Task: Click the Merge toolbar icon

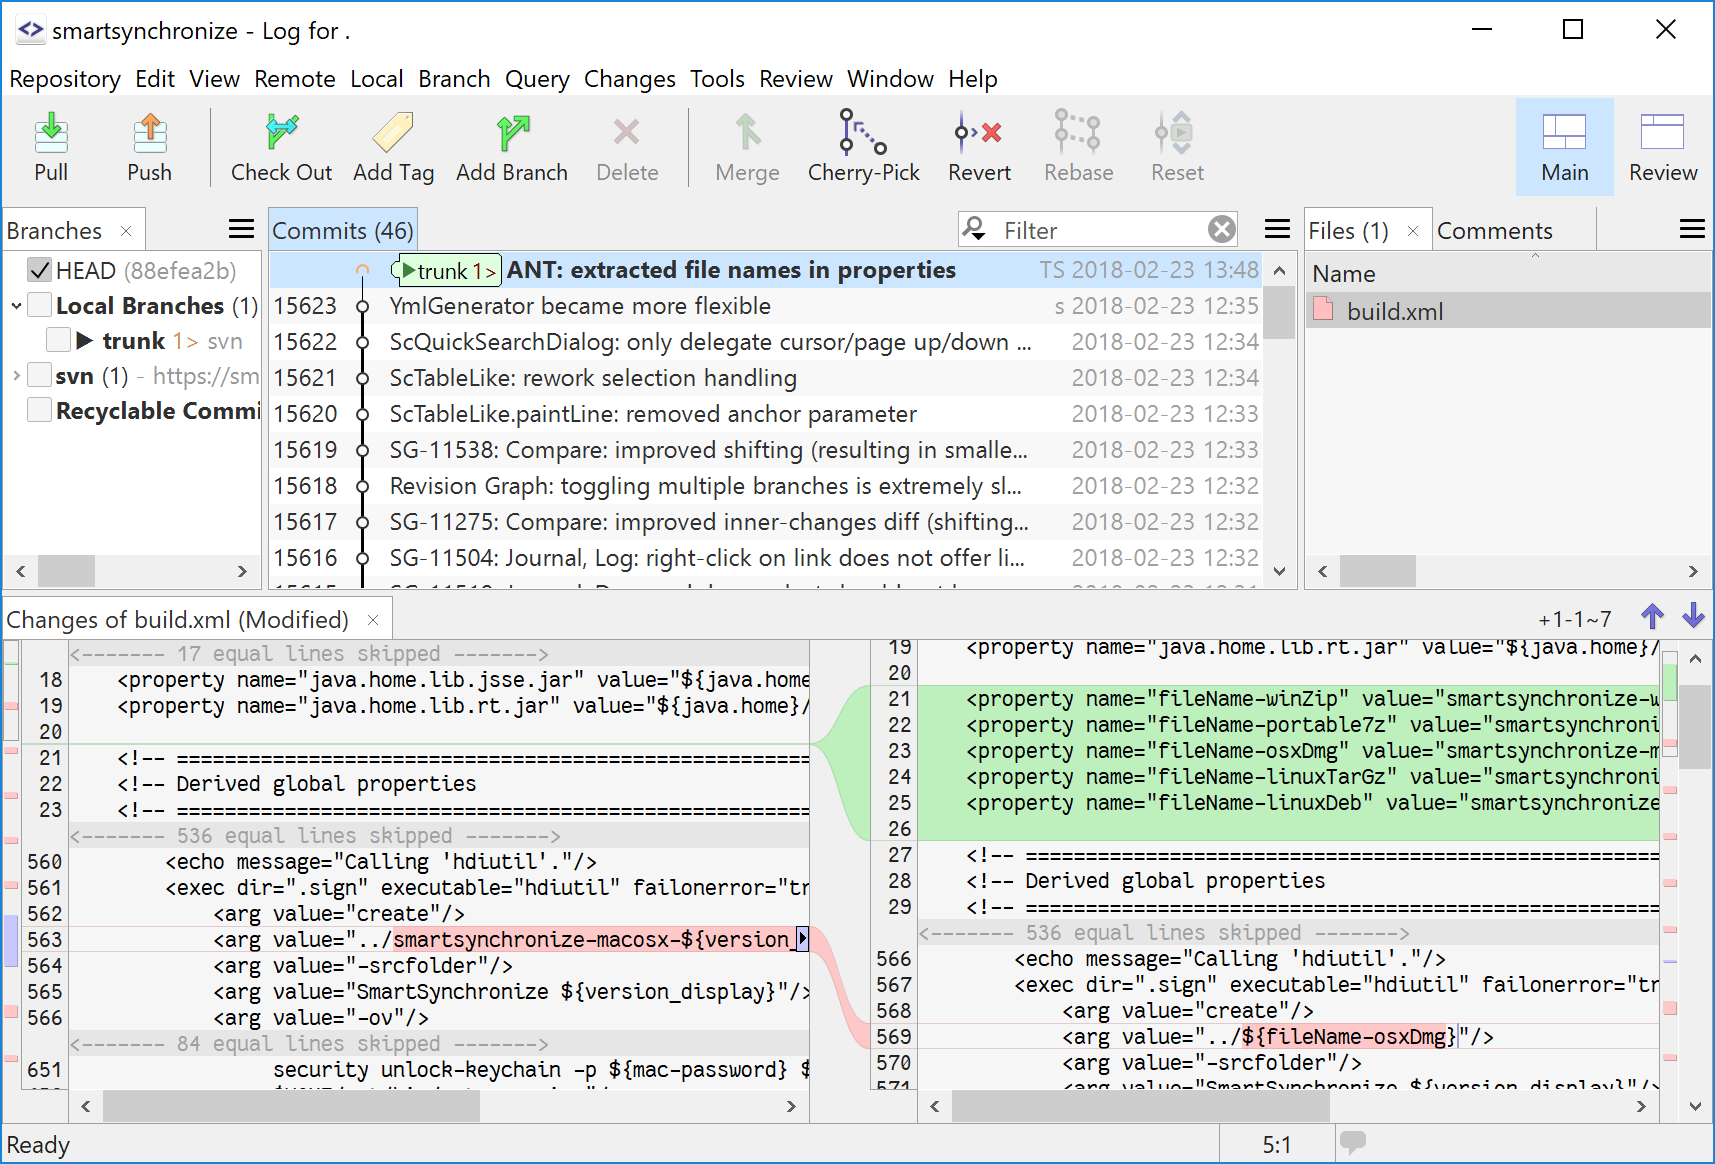Action: (748, 132)
